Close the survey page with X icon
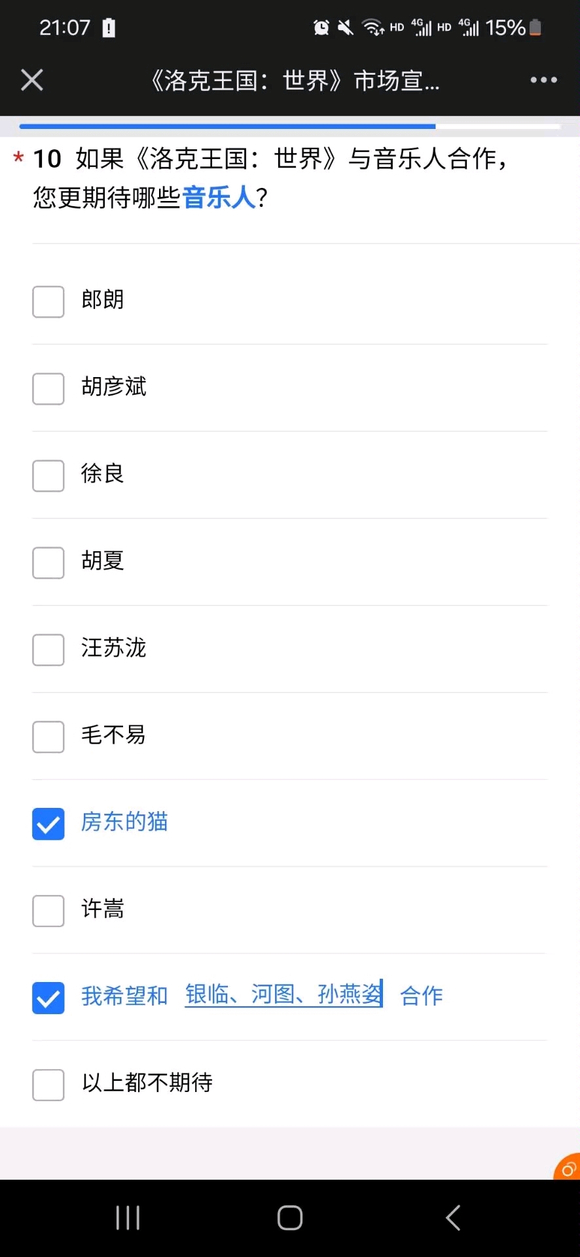580x1257 pixels. point(32,80)
